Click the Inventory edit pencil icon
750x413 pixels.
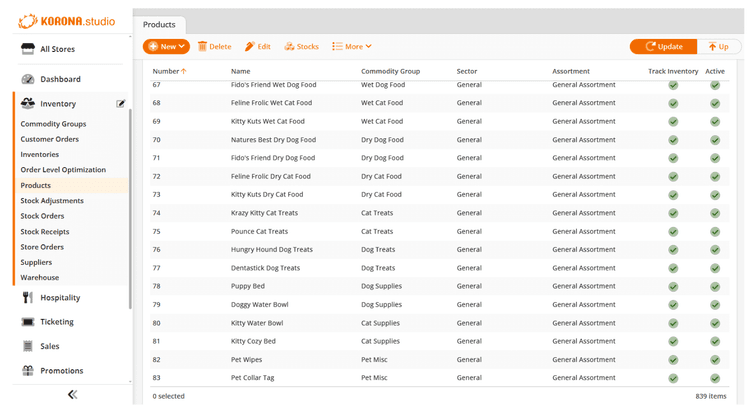click(121, 103)
